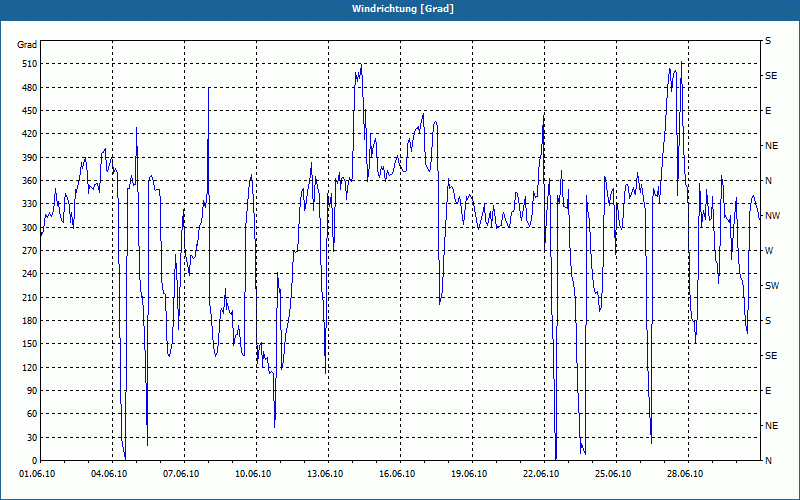Click the NE compass label between 30 and 60
This screenshot has height=500, width=800.
(771, 426)
